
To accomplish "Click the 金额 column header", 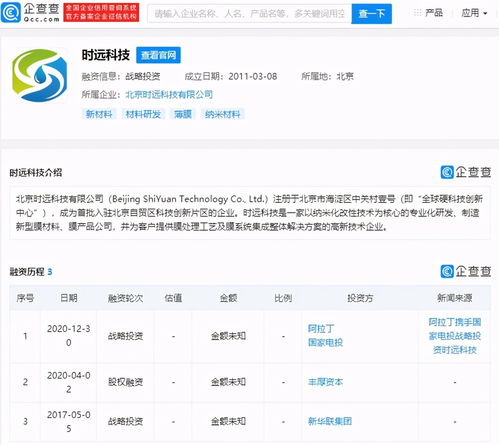I will (228, 298).
